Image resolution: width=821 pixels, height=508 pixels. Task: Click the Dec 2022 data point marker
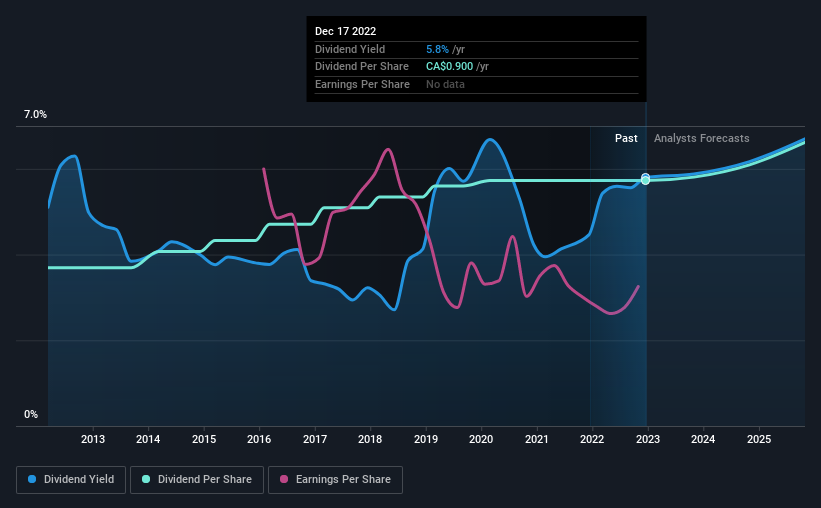pos(646,179)
